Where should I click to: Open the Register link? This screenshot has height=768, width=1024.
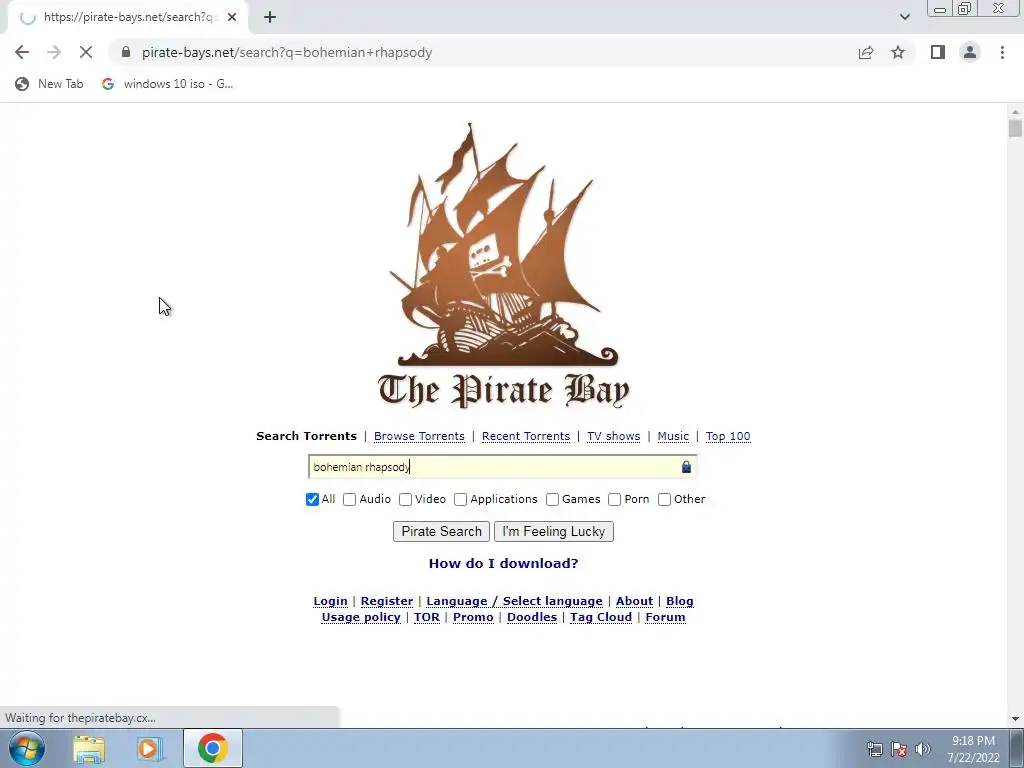coord(387,601)
